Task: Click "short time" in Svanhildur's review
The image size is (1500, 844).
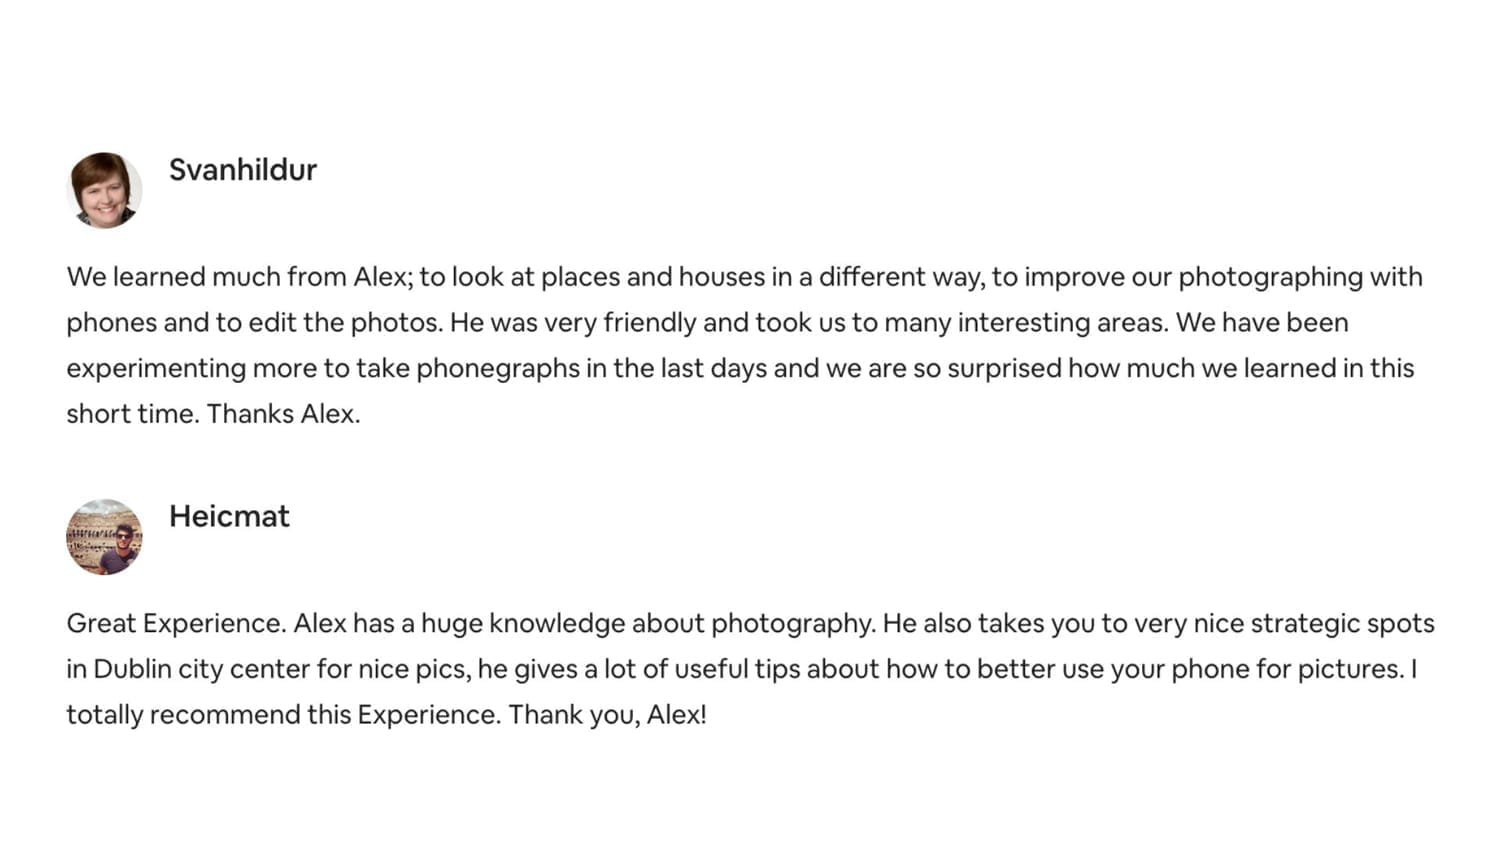Action: click(130, 414)
